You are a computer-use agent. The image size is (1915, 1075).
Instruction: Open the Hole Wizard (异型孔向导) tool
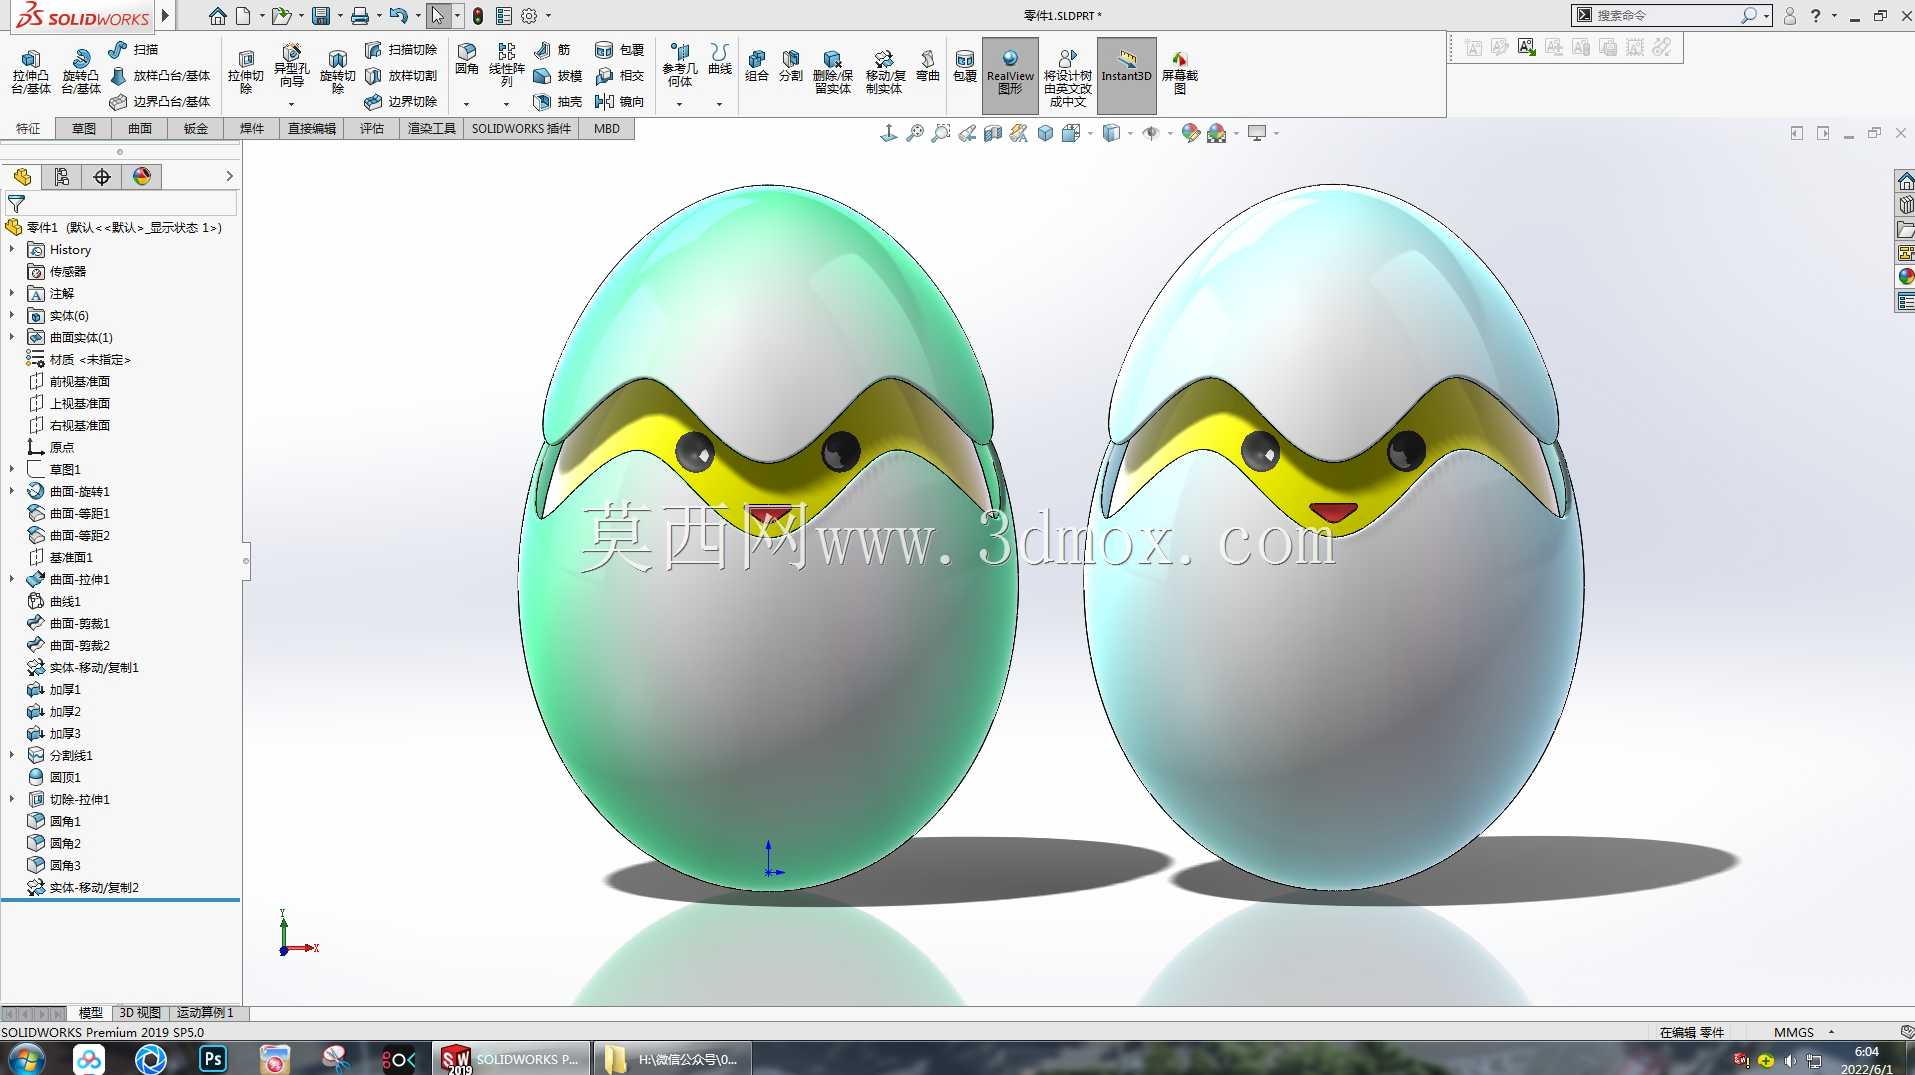(291, 68)
